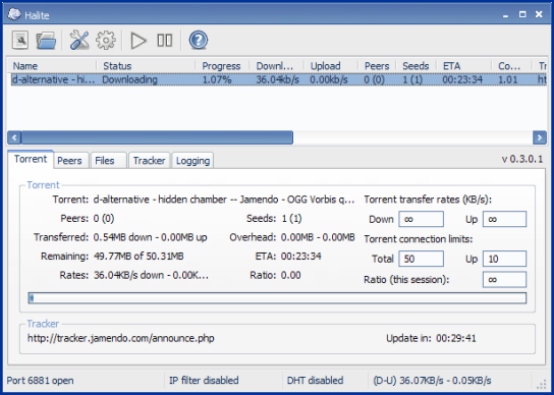The height and width of the screenshot is (395, 554).
Task: Switch to the Logging tab
Action: coord(193,160)
